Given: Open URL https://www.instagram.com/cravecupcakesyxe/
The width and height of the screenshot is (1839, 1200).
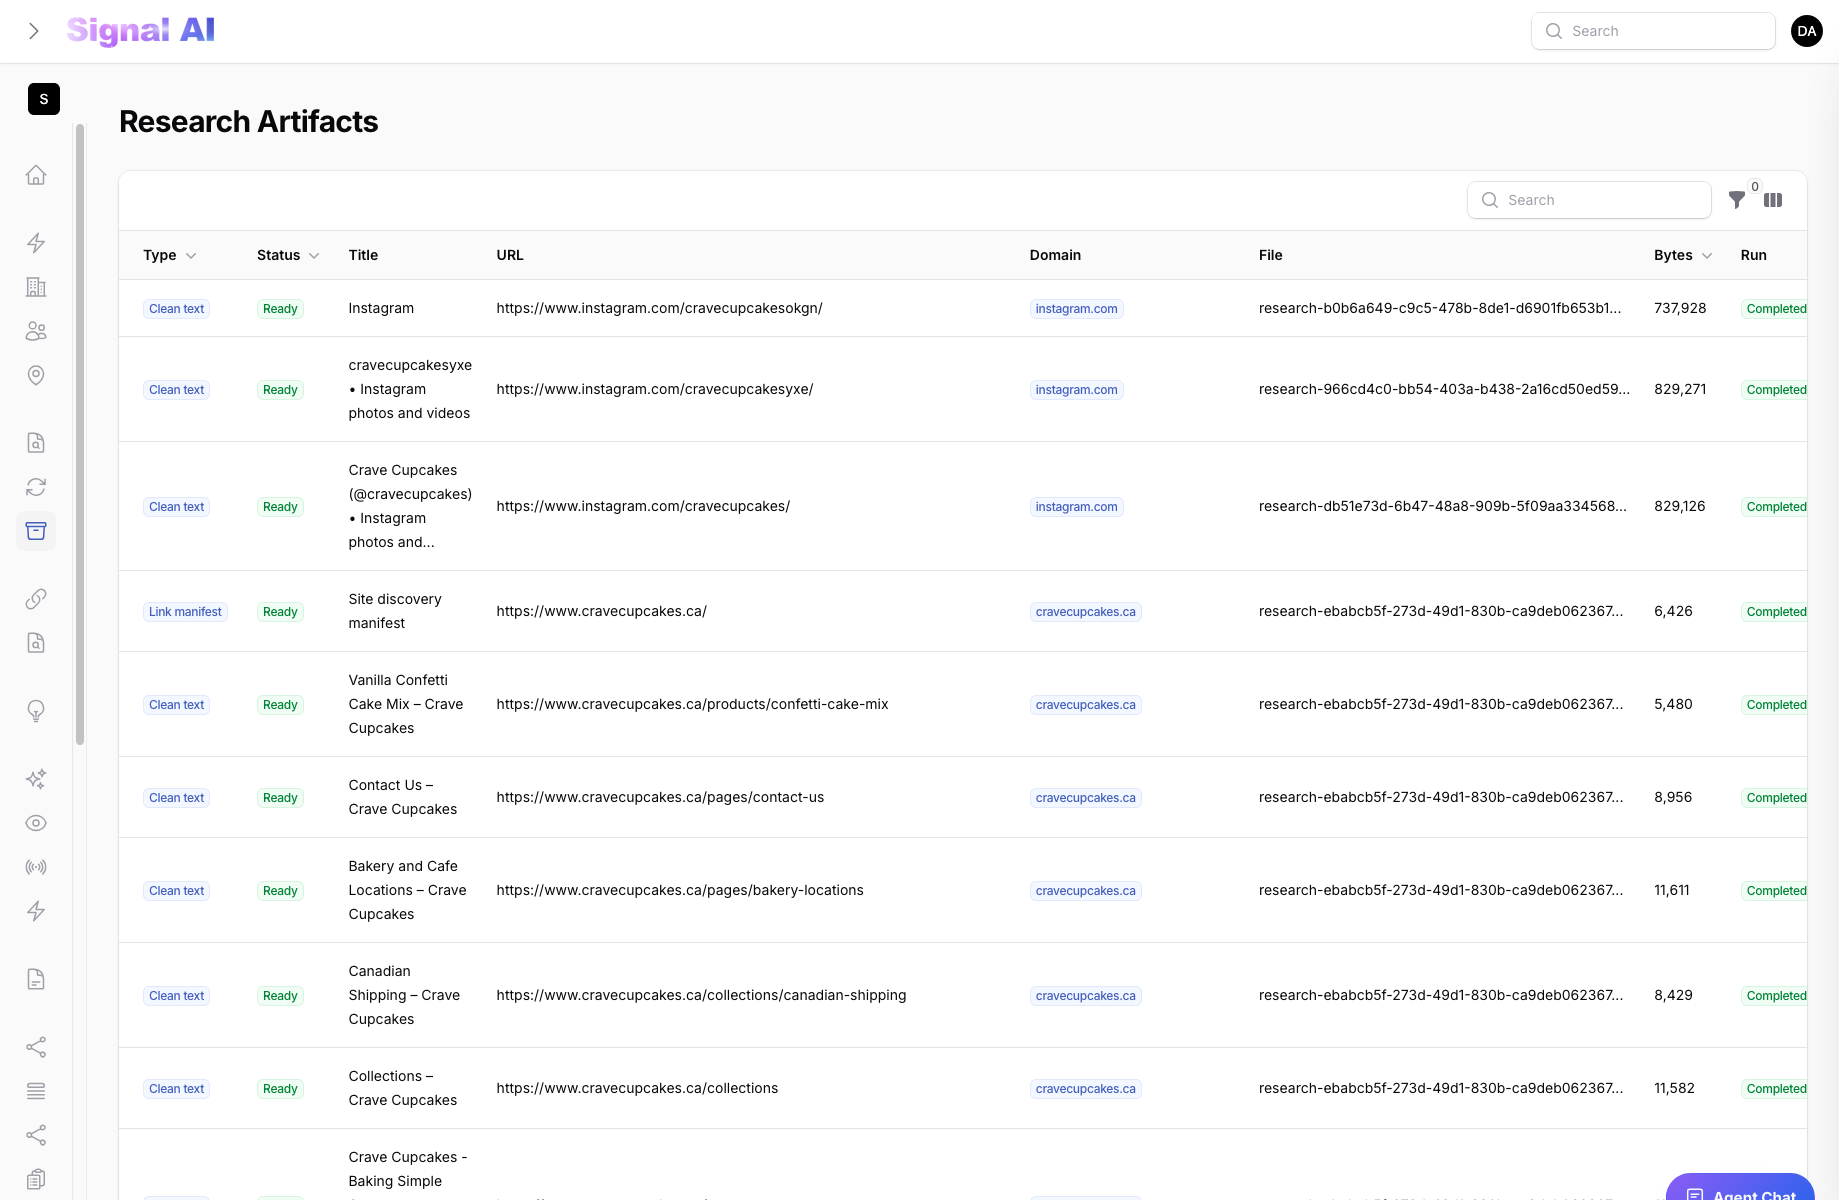Looking at the screenshot, I should pos(655,389).
